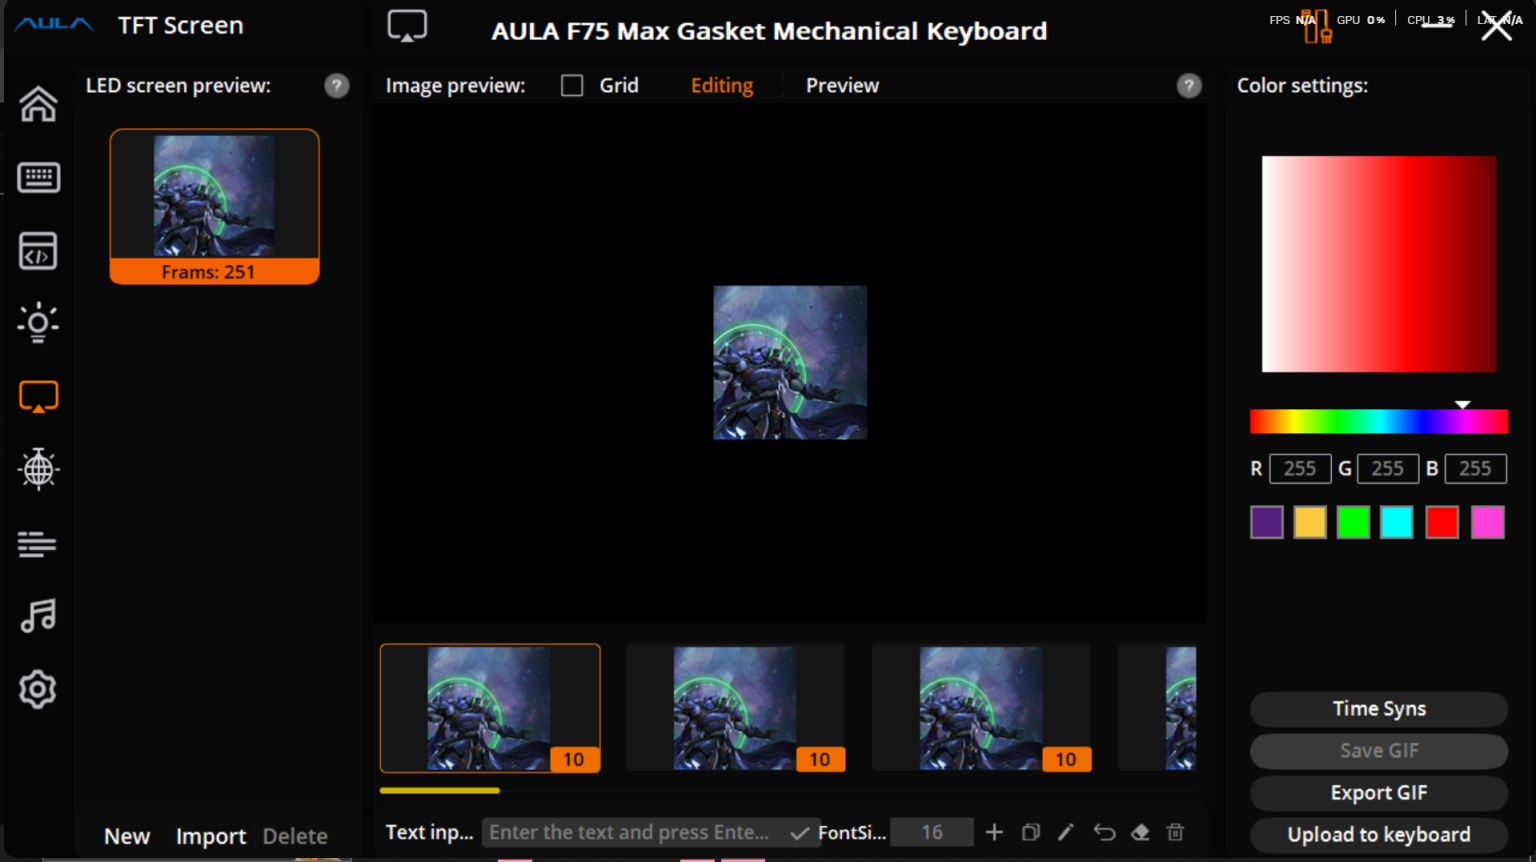
Task: Open the music rhythm panel
Action: [x=38, y=616]
